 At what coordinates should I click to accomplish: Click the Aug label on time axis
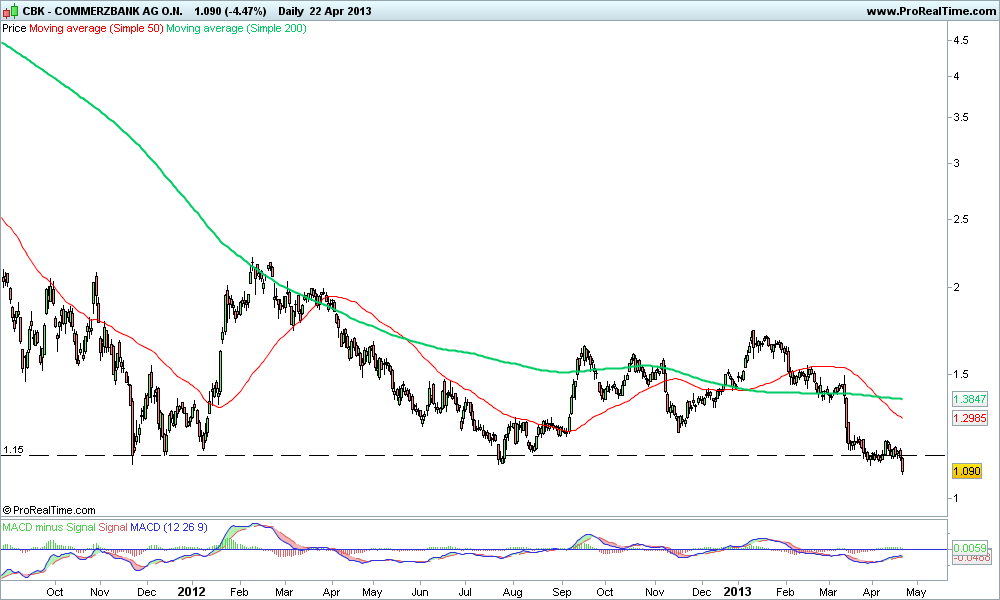click(513, 592)
